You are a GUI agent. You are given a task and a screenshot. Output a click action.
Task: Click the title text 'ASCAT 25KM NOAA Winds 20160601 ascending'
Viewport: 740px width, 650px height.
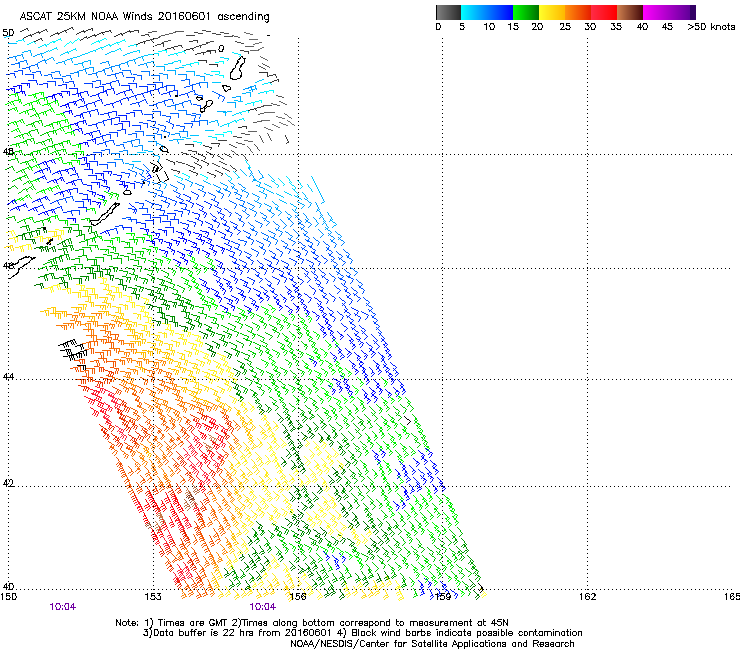144,17
